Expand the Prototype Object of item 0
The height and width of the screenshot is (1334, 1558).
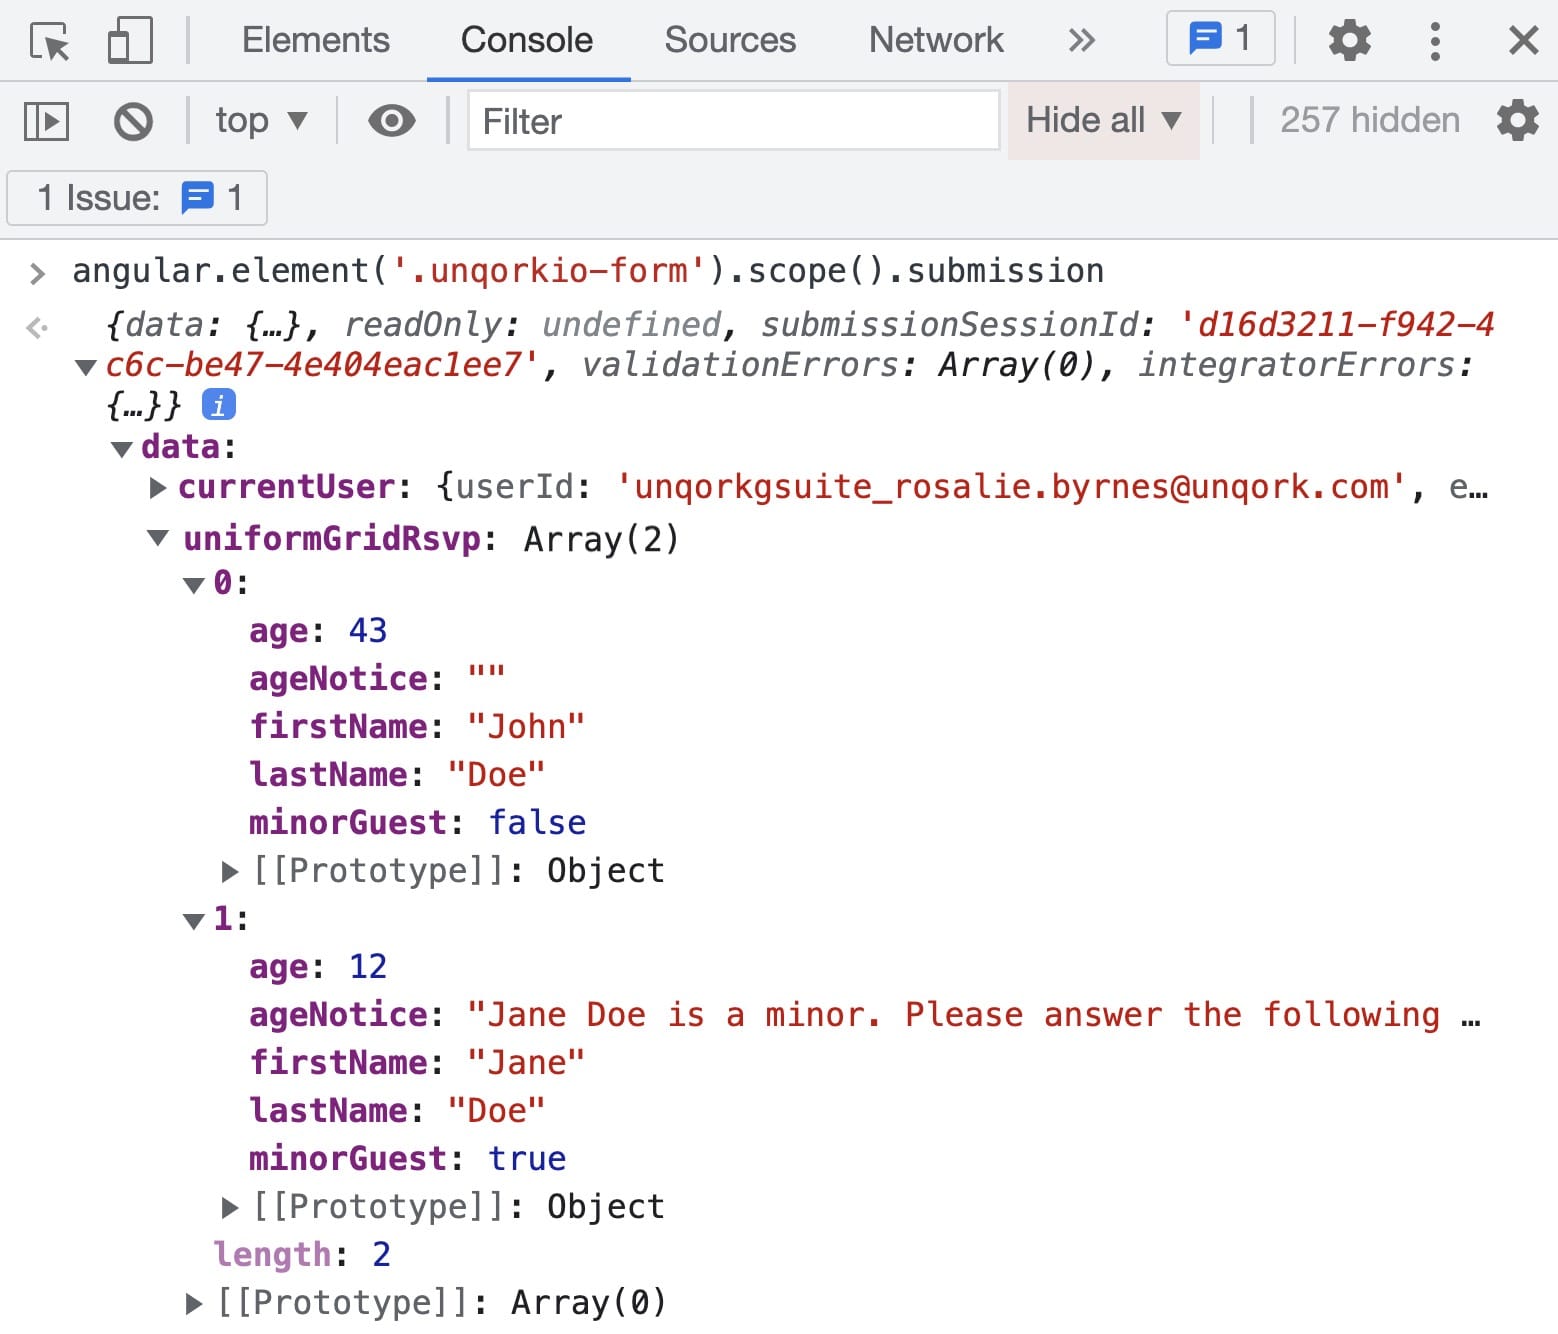click(230, 872)
